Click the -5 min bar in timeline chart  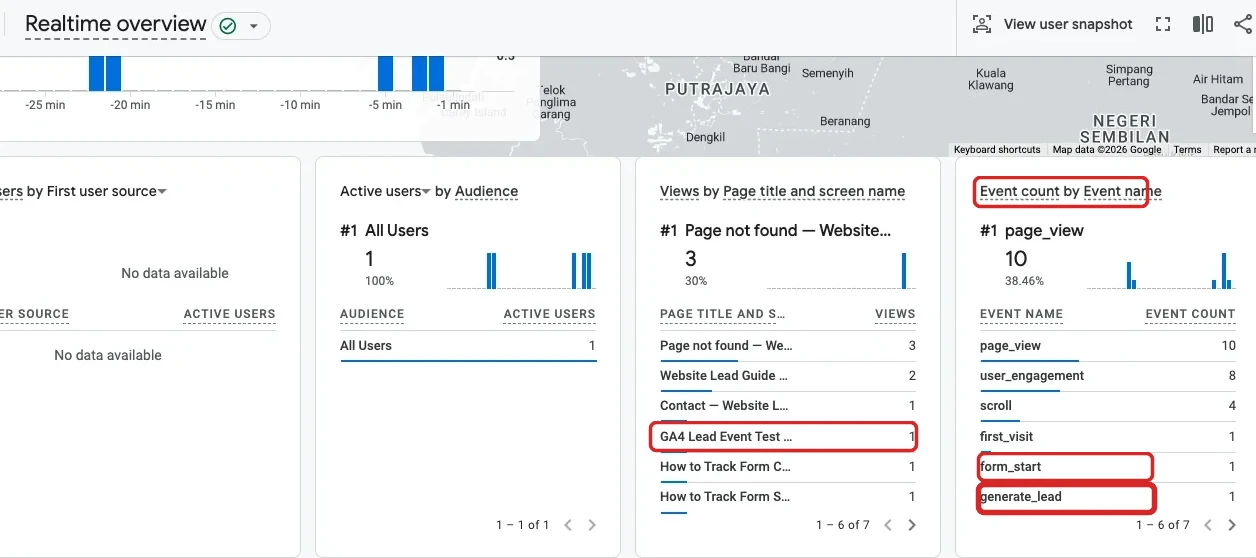[x=385, y=74]
